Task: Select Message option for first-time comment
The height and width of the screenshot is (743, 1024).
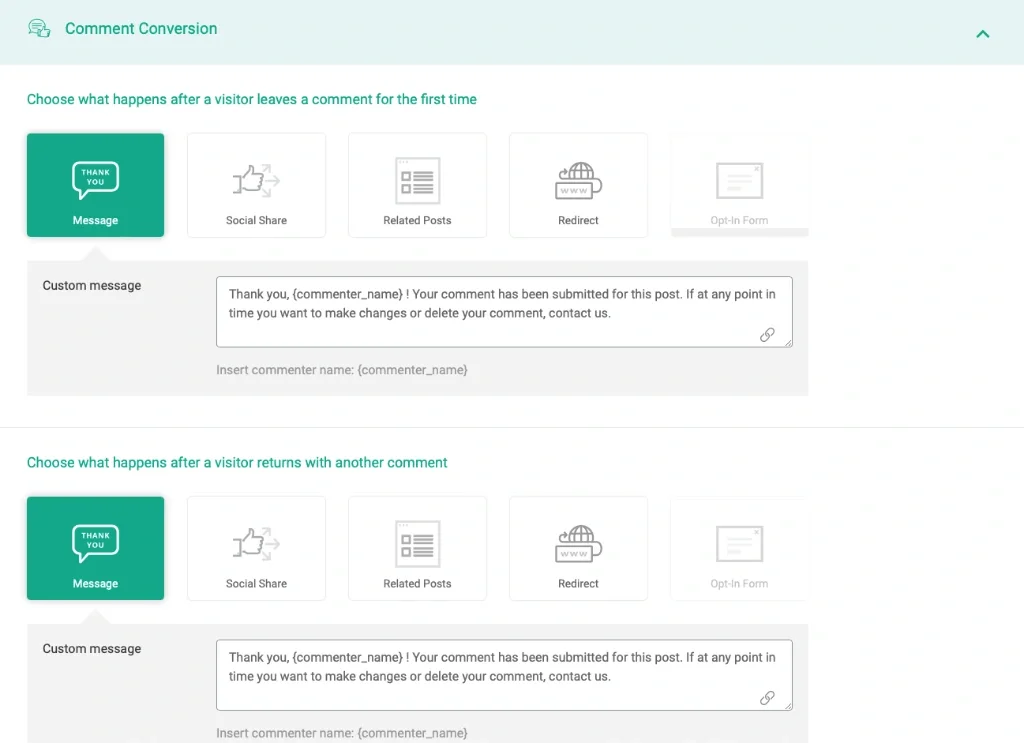Action: (x=95, y=185)
